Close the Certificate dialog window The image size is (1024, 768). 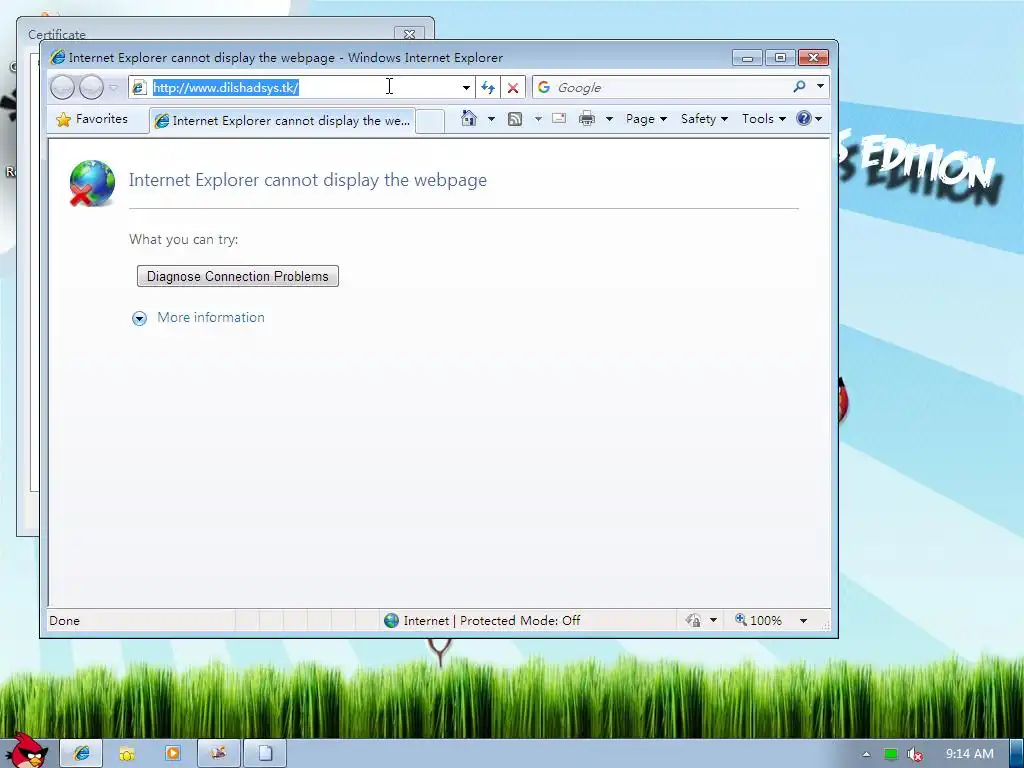409,33
